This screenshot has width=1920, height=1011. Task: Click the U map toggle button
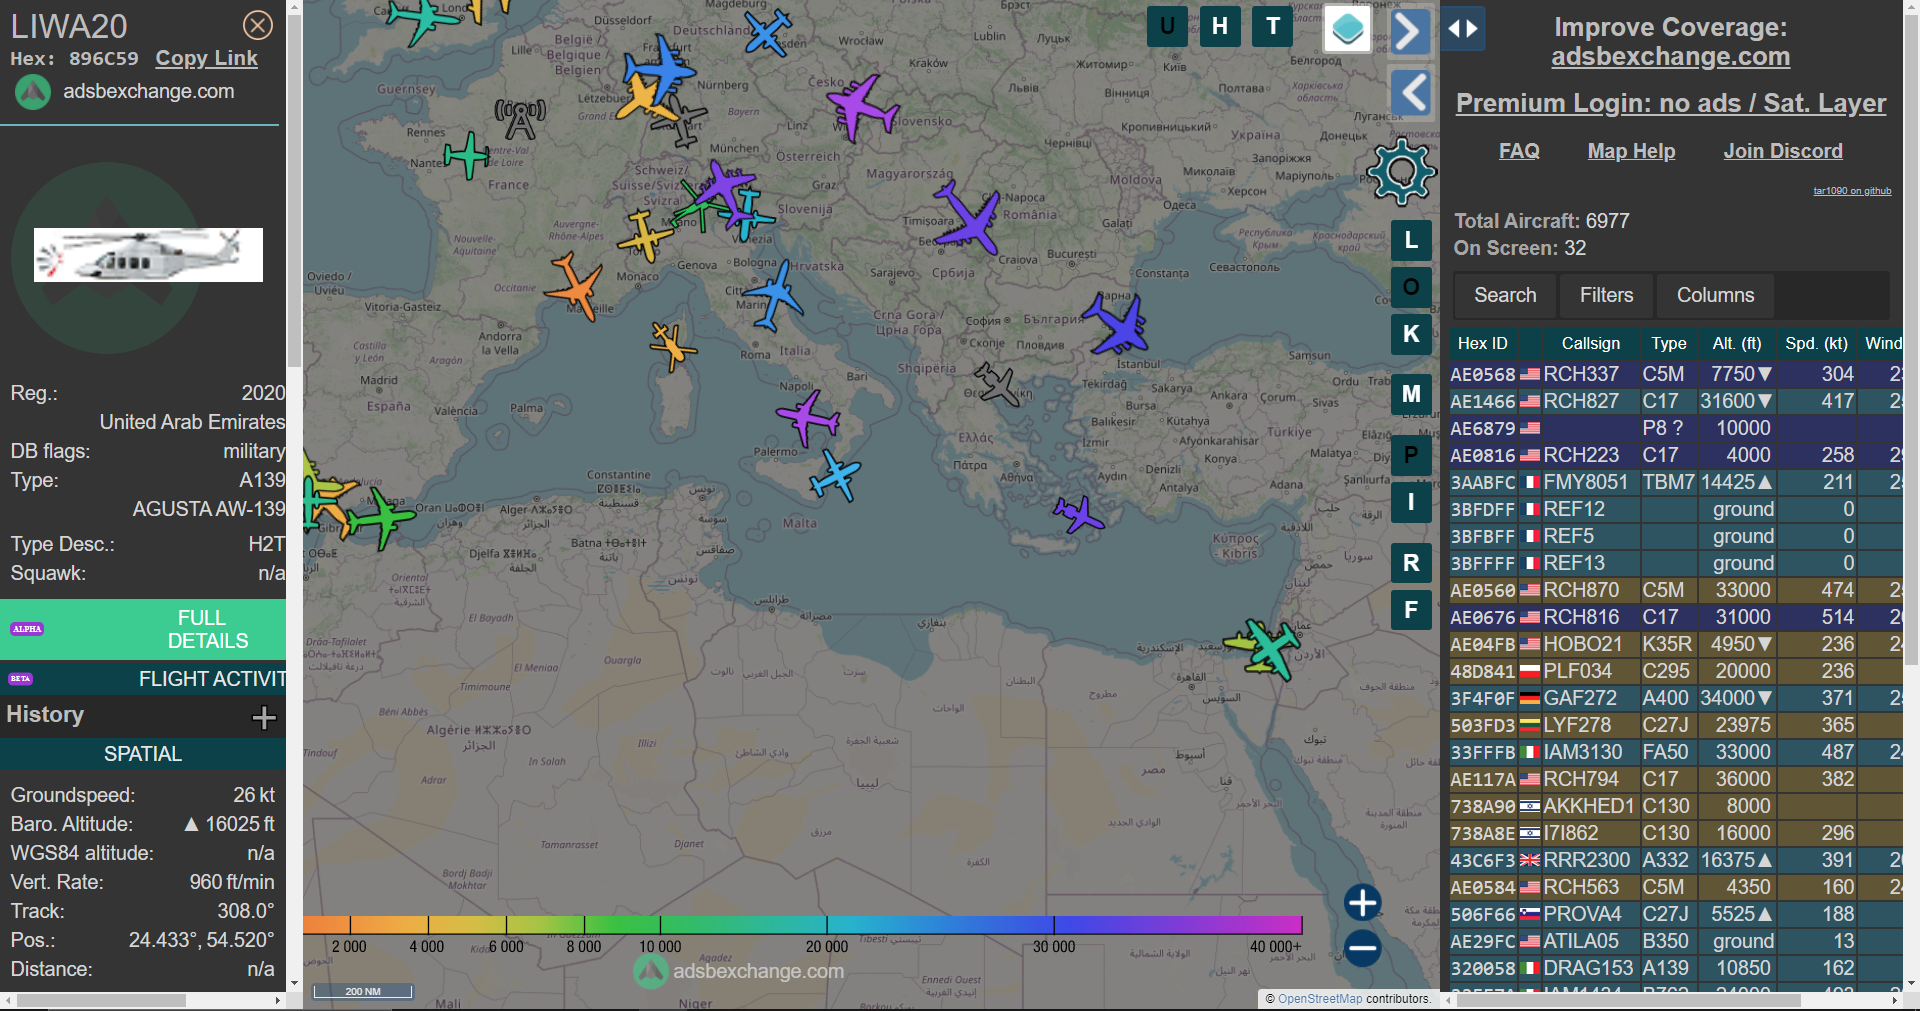click(1167, 26)
